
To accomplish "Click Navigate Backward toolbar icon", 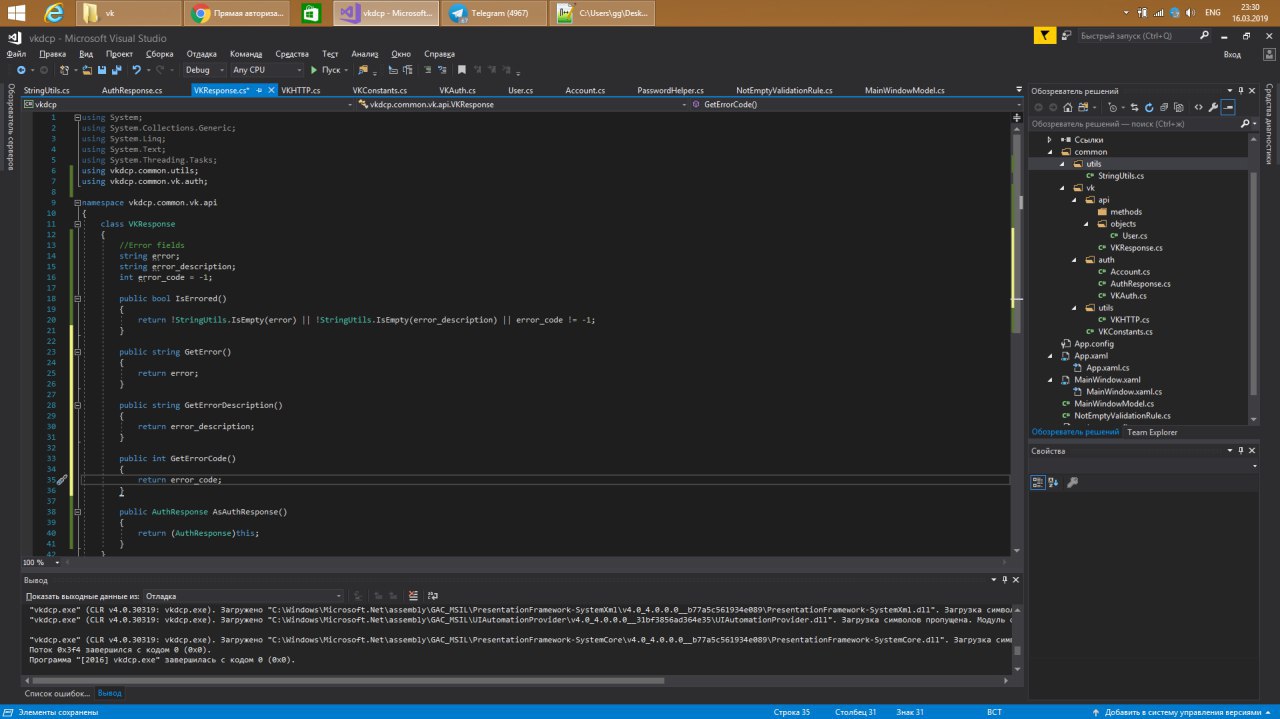I will pyautogui.click(x=21, y=70).
